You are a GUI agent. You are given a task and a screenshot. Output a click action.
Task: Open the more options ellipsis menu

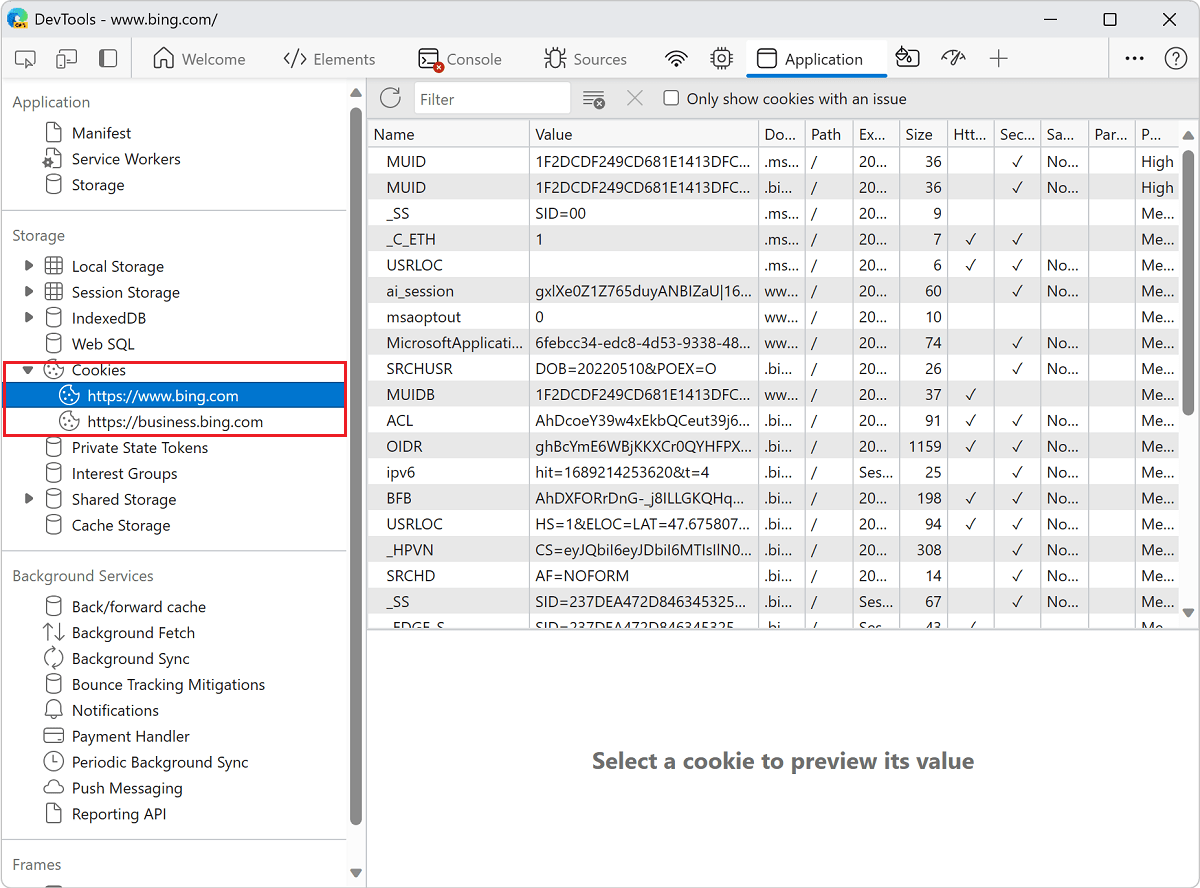pos(1134,59)
